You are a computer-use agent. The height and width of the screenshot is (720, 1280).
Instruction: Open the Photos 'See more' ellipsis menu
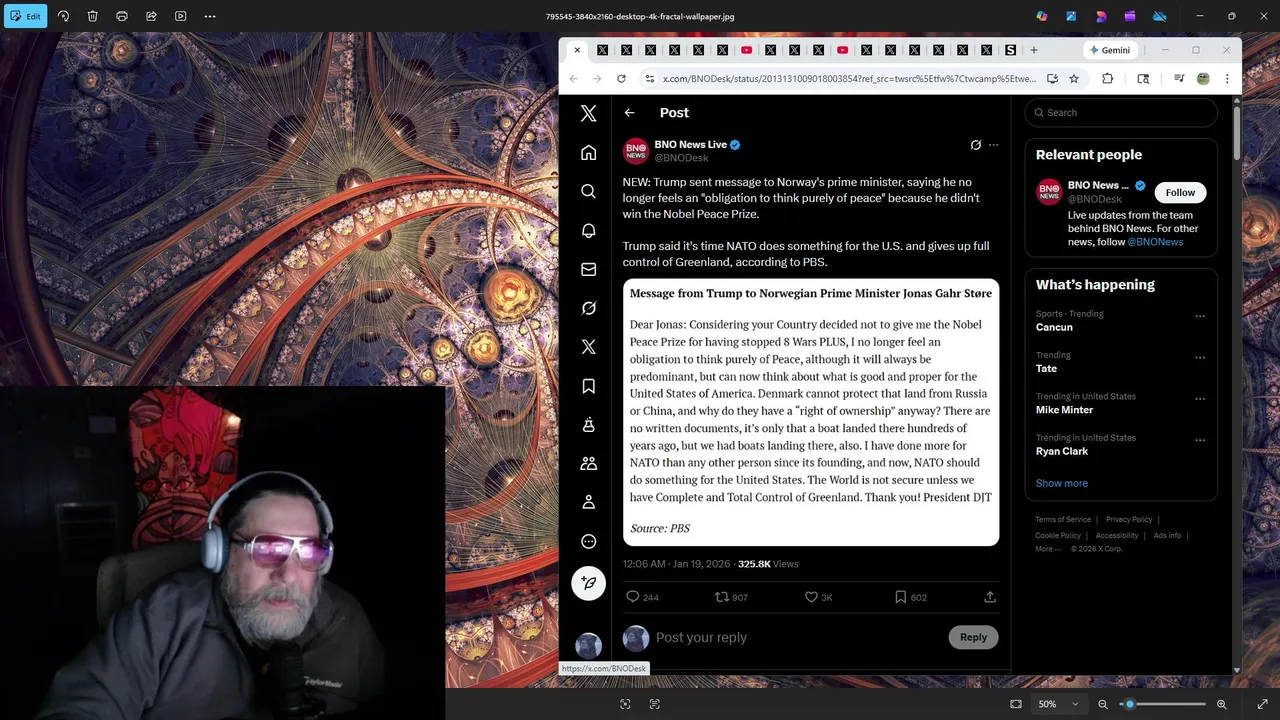pyautogui.click(x=210, y=16)
